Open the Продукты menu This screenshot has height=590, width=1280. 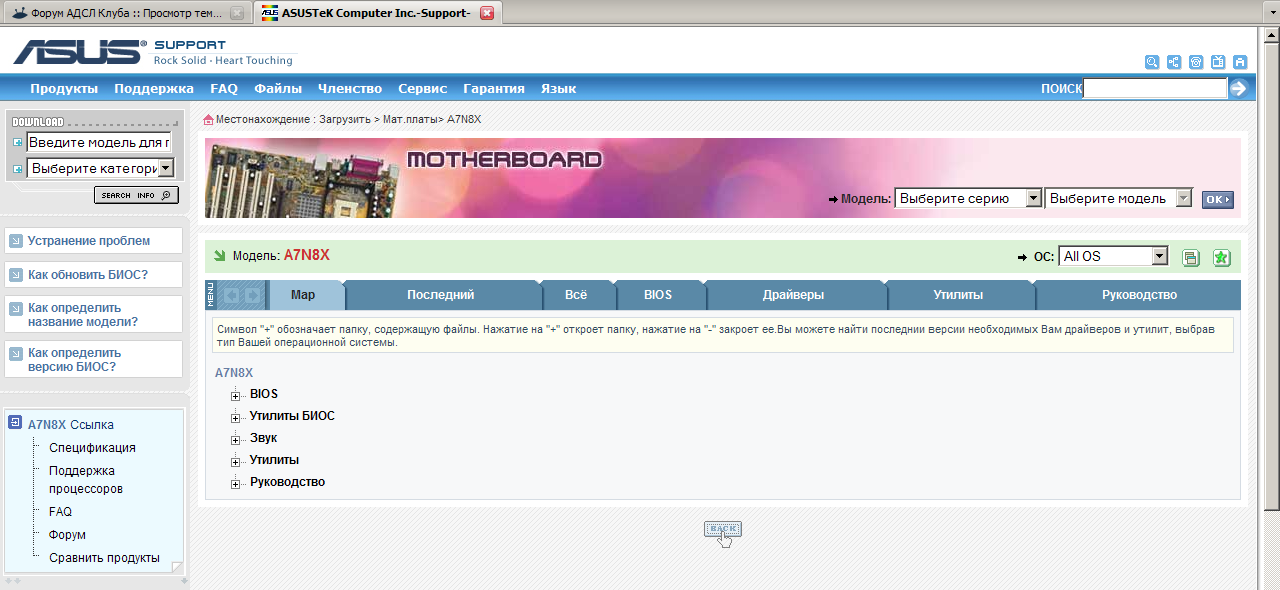pyautogui.click(x=64, y=88)
